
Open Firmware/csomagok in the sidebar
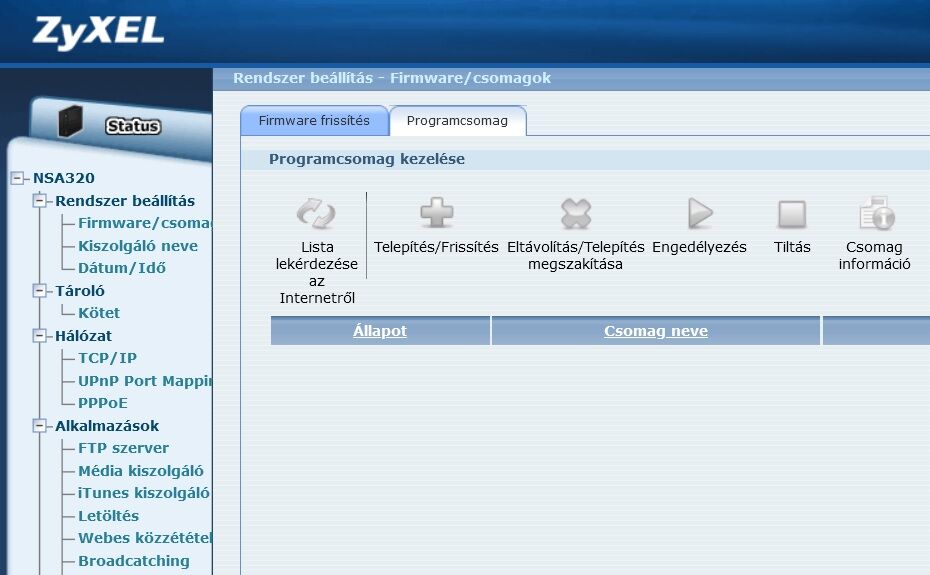(145, 223)
